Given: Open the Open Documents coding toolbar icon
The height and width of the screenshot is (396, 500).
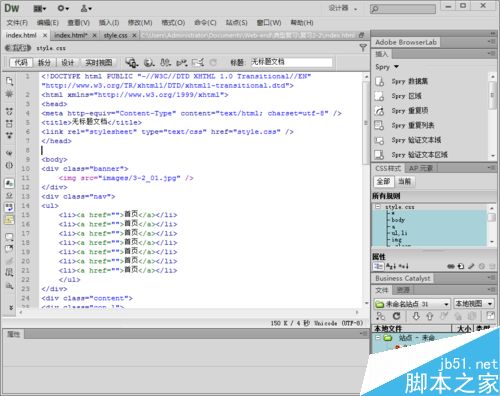Looking at the screenshot, I should tap(9, 81).
